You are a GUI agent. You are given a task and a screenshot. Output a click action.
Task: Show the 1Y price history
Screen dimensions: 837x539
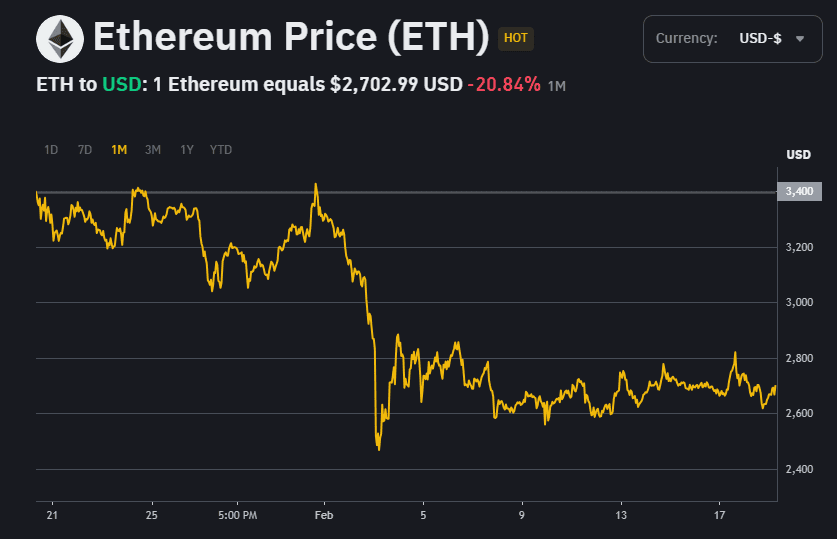[187, 150]
